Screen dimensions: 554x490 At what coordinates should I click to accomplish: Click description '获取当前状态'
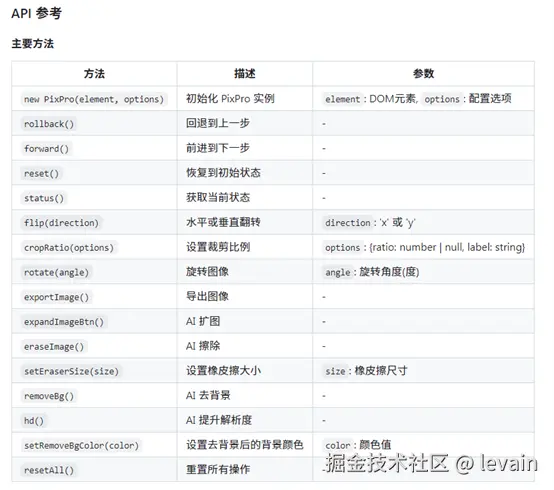(x=218, y=197)
